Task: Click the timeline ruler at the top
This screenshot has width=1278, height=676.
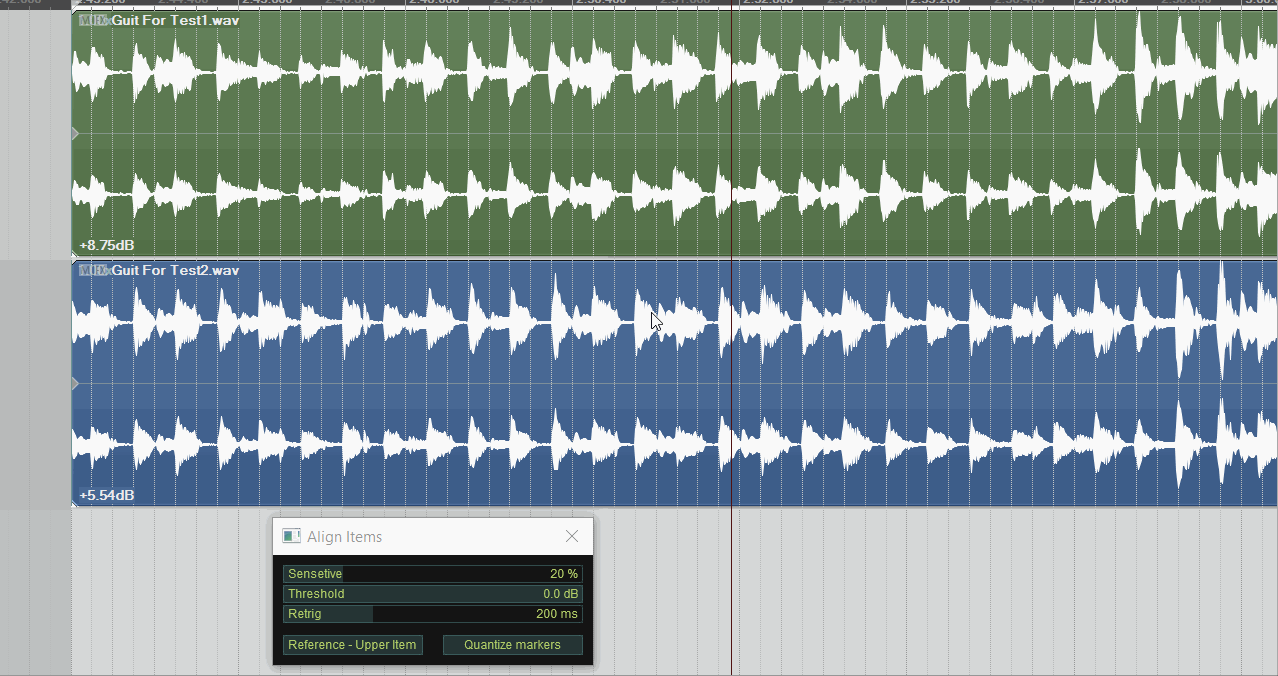Action: tap(639, 4)
